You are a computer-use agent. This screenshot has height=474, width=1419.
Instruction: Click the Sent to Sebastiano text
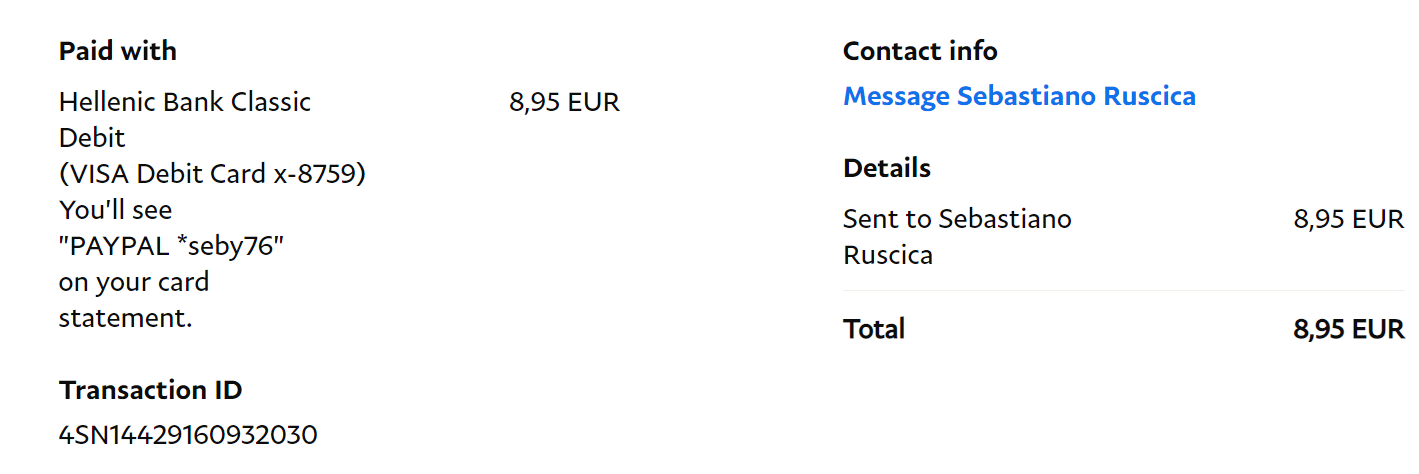click(x=957, y=219)
